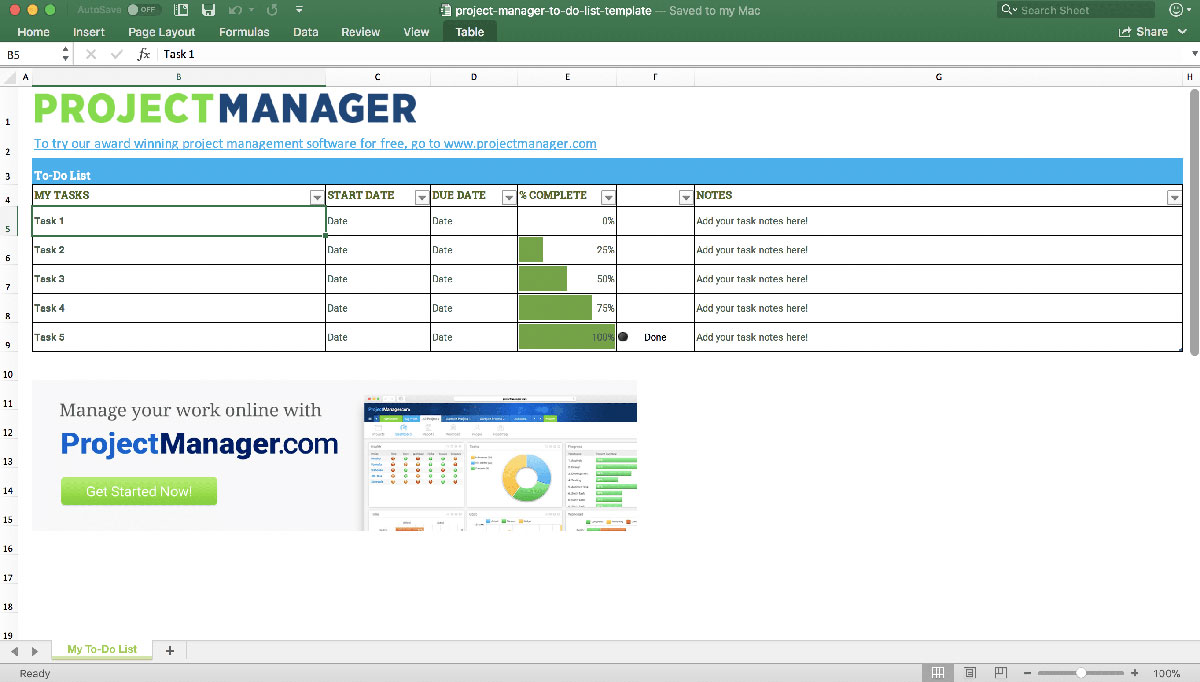Click the Name Box showing B5
Viewport: 1200px width, 682px height.
tap(29, 54)
